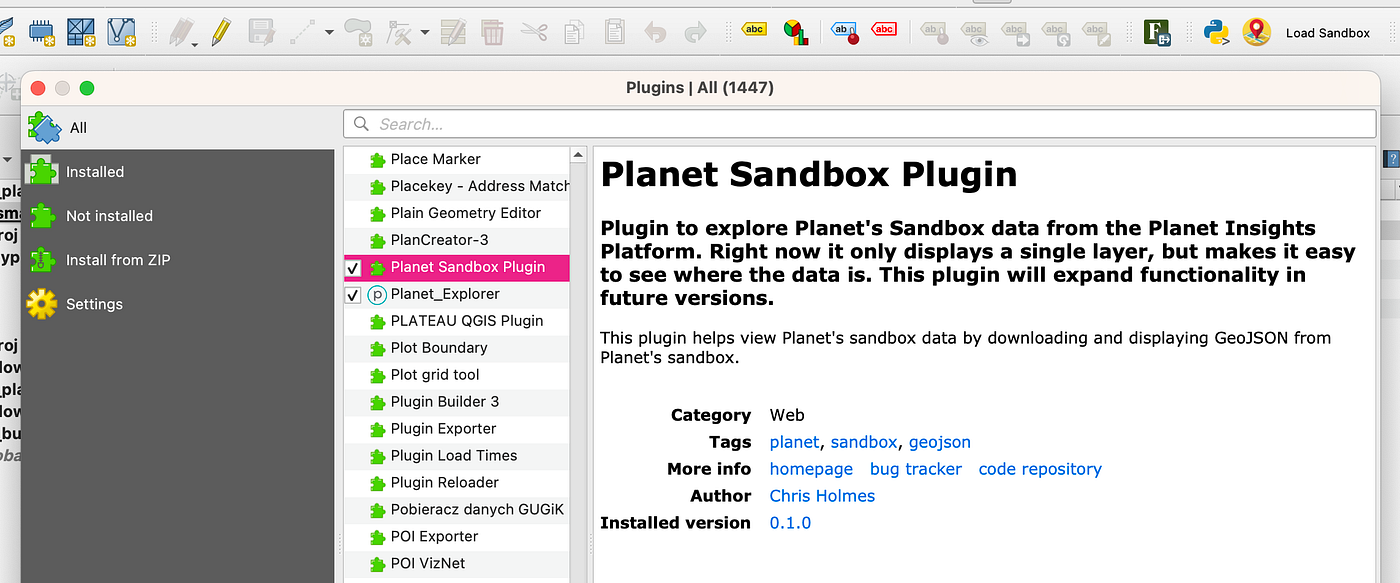Select Plugin Reloader in the list
1400x583 pixels.
point(457,483)
